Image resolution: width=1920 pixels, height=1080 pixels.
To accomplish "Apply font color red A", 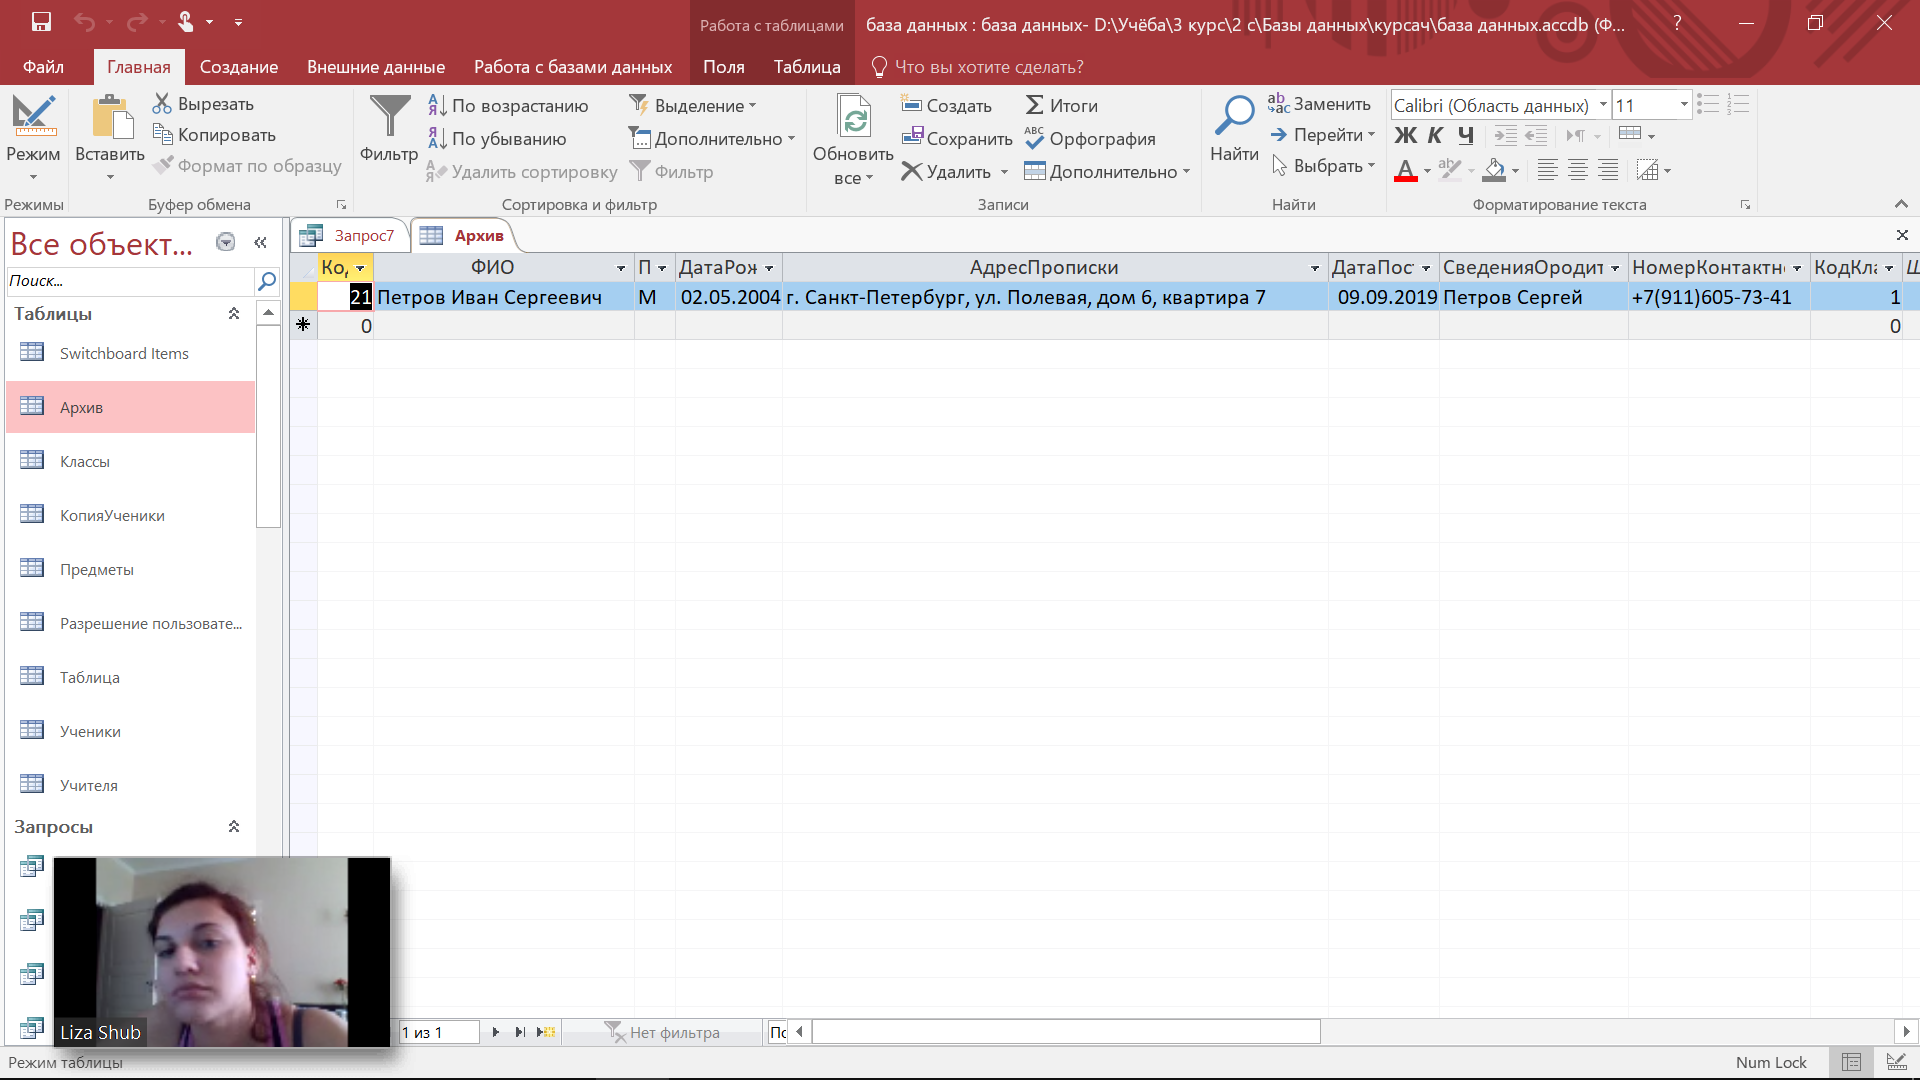I will [1405, 171].
